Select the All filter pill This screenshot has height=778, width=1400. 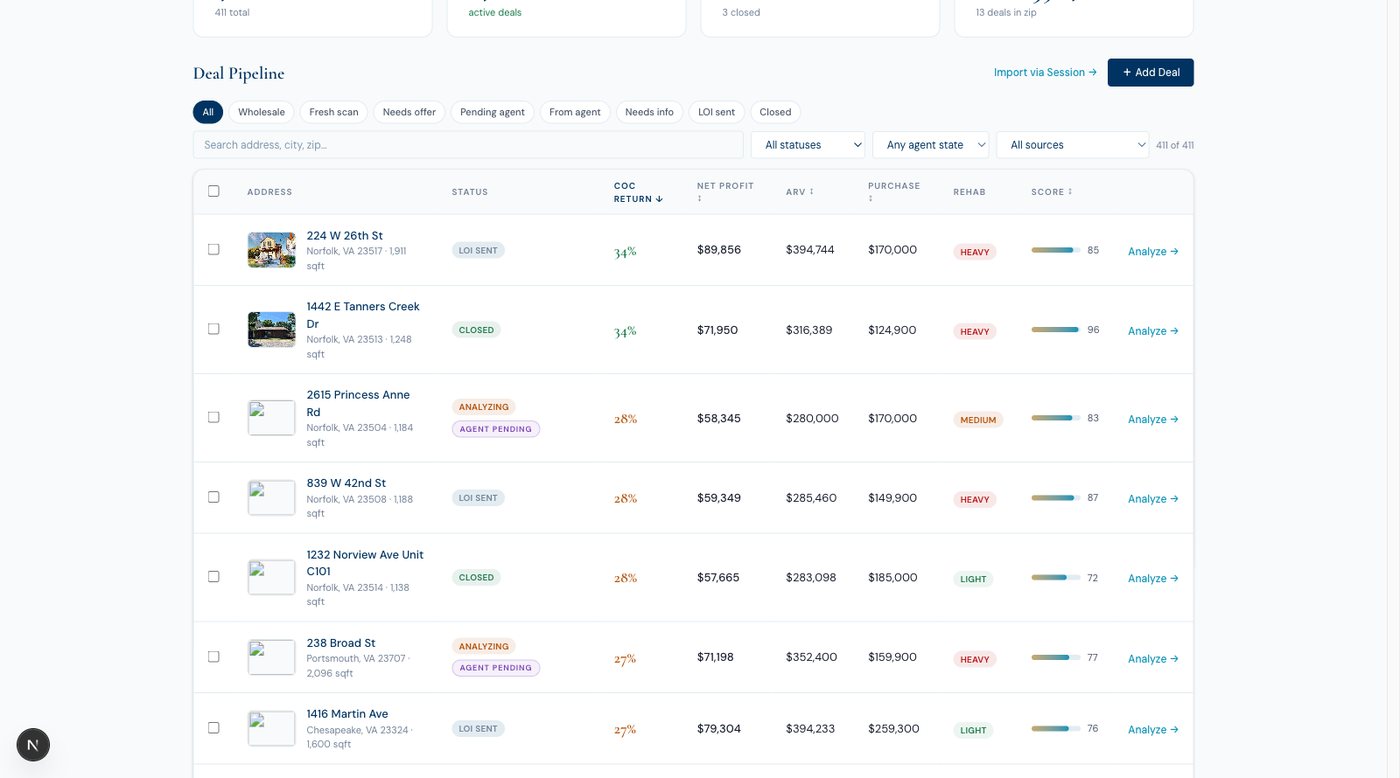pyautogui.click(x=208, y=112)
